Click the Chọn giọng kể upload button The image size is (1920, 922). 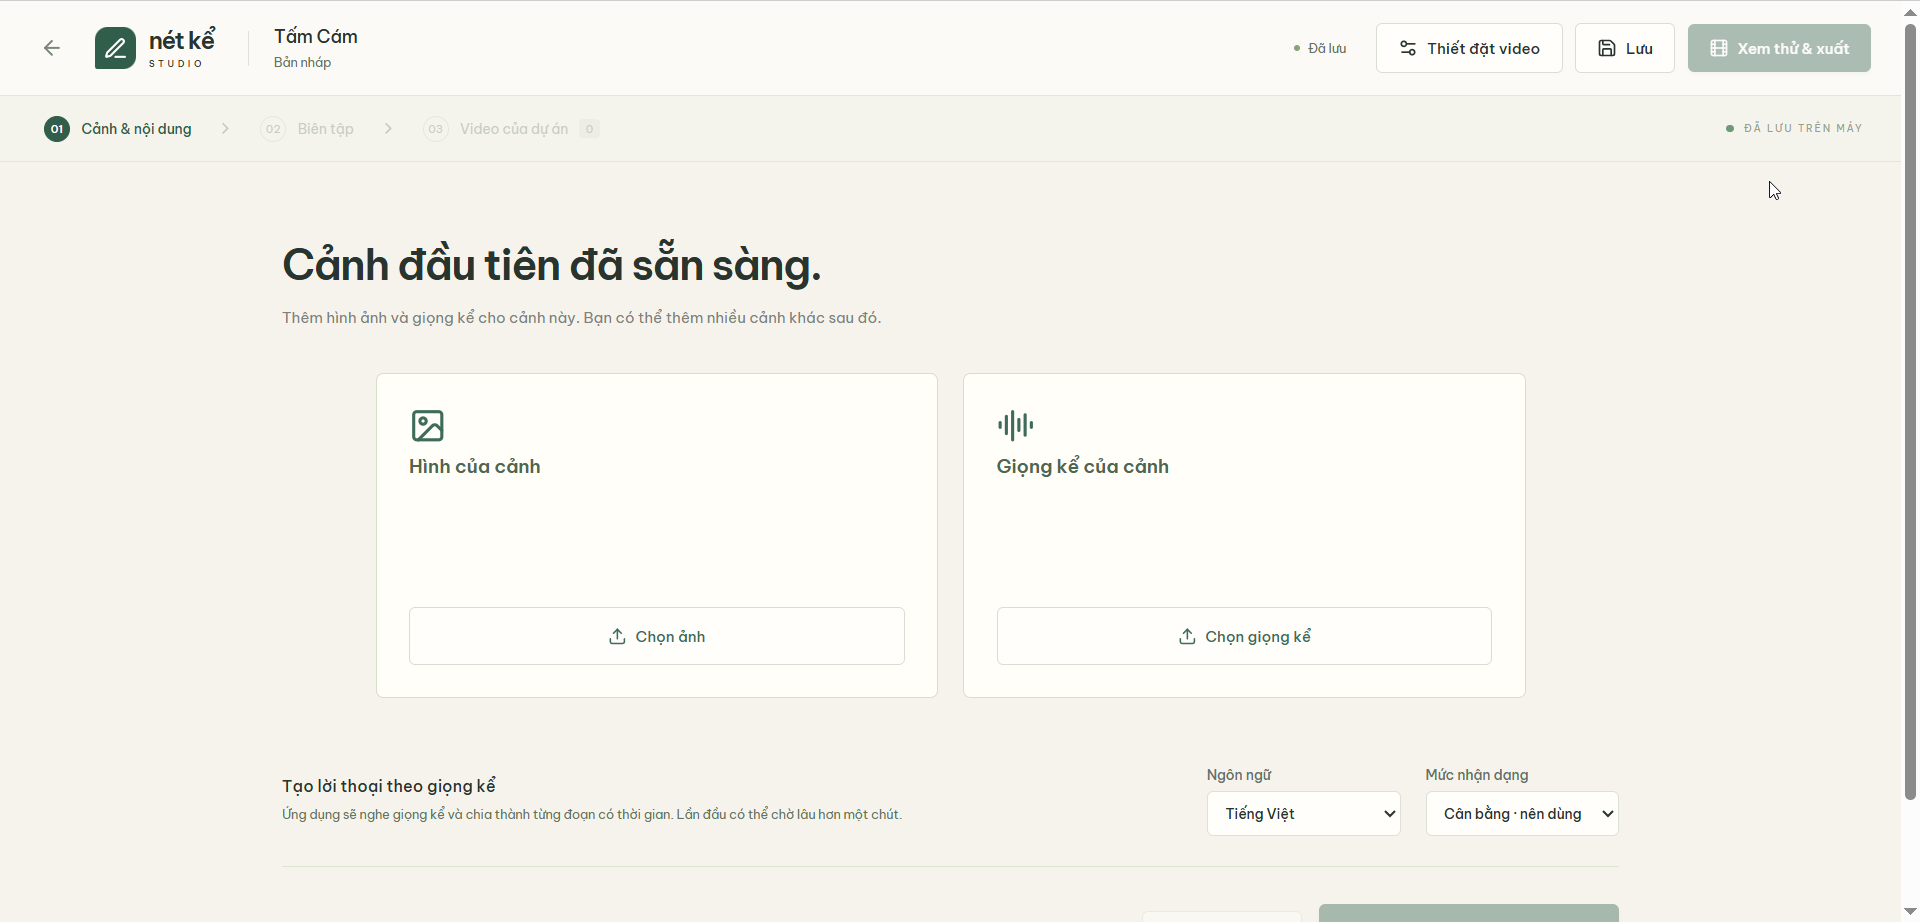(x=1244, y=636)
